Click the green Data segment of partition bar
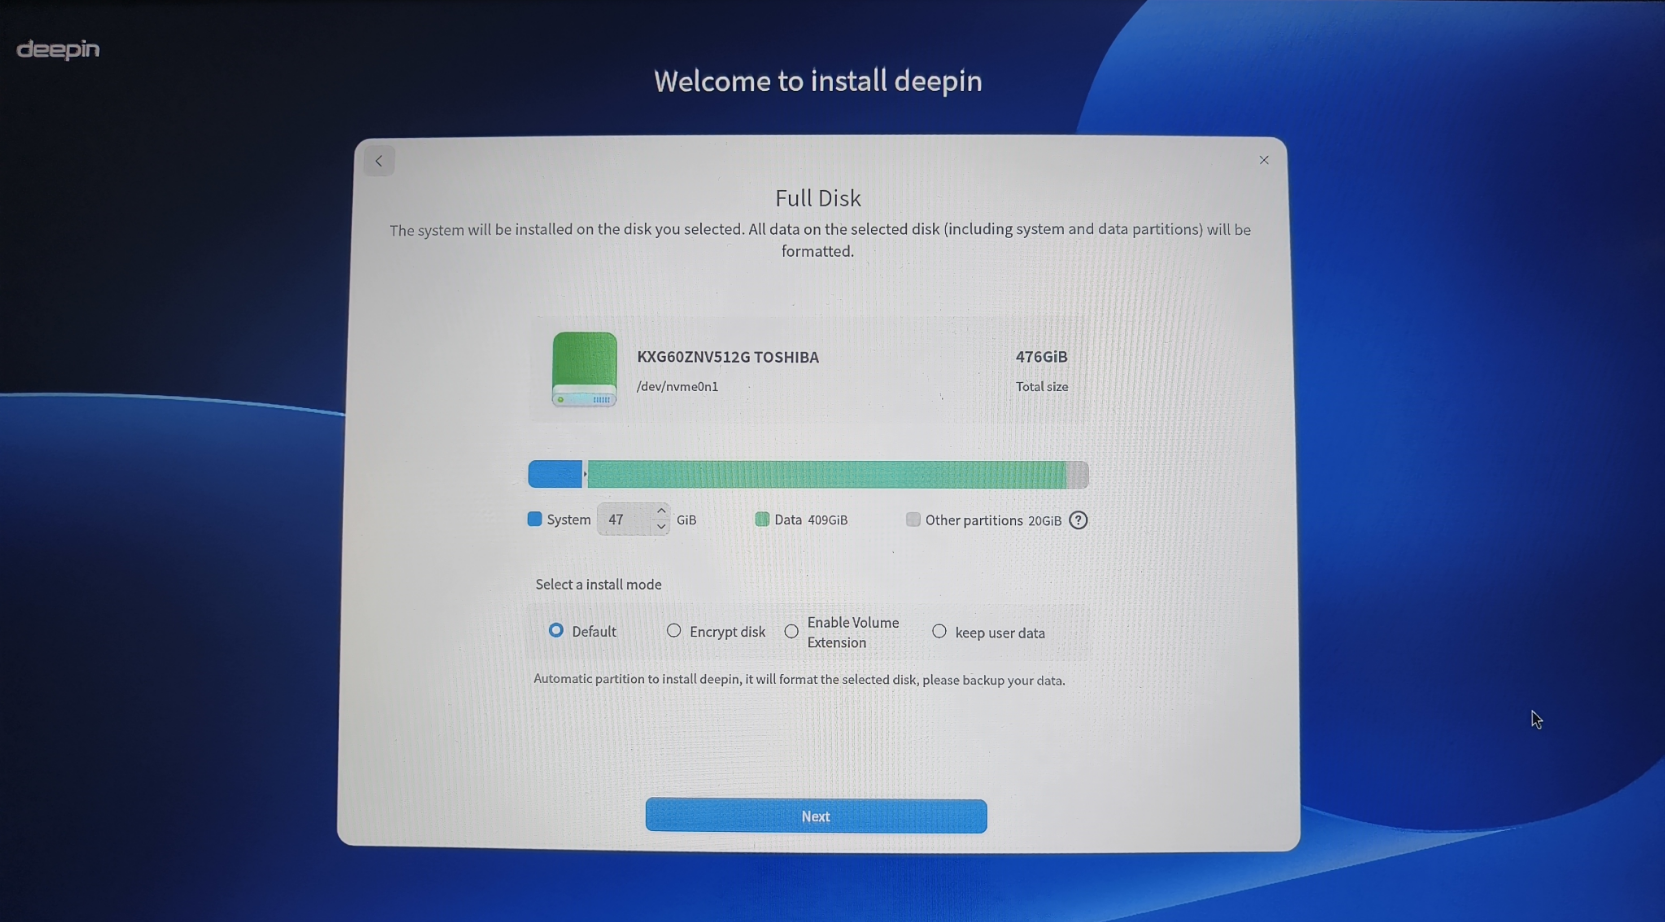 click(x=825, y=474)
